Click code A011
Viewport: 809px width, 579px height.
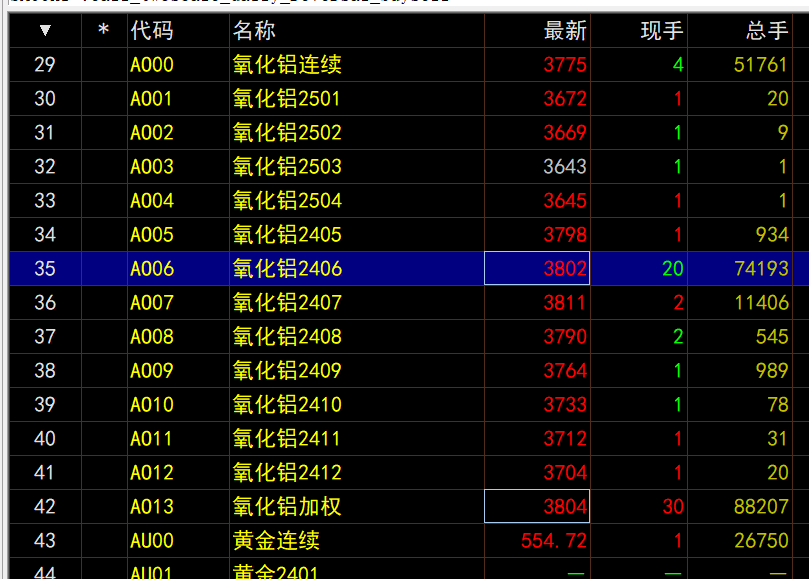click(x=151, y=439)
